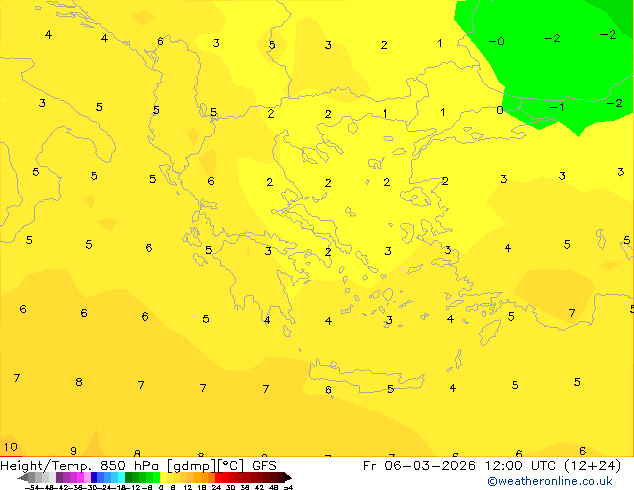Screen dimensions: 634x490
Task: Click the gray left arrow of color scale
Action: 22,478
